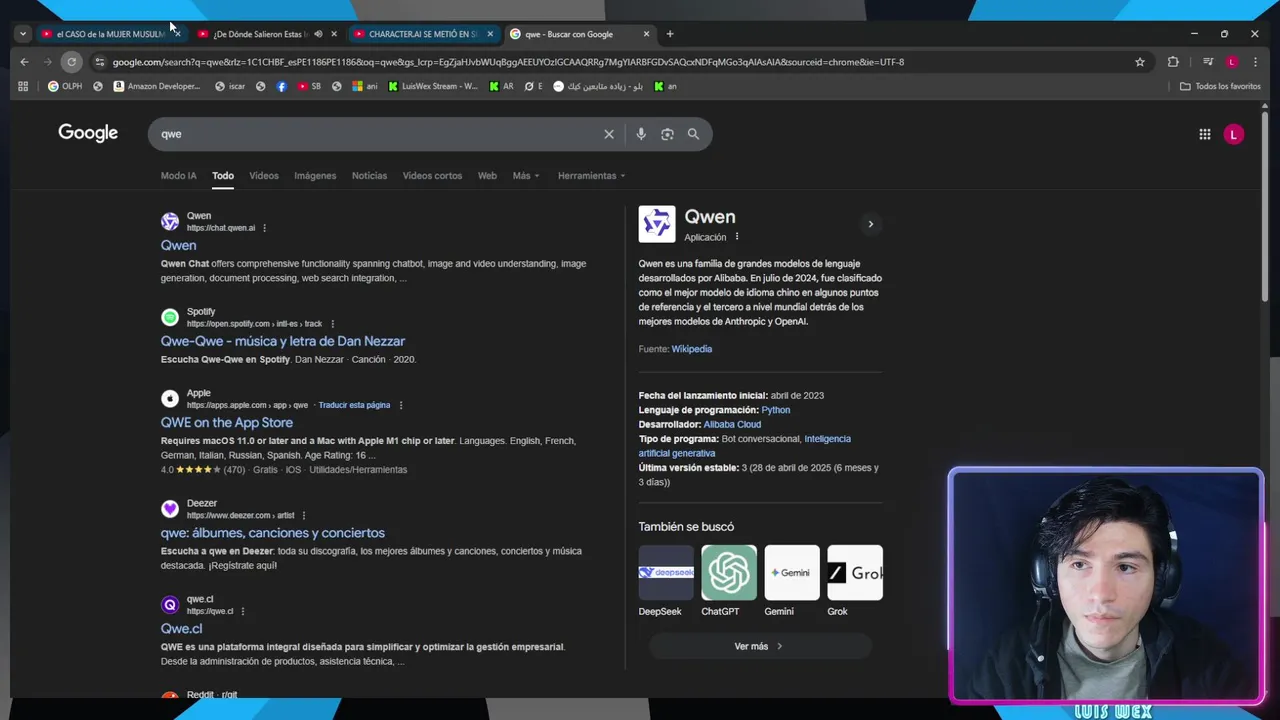Select the 'Web' results tab
The image size is (1280, 720).
coord(487,176)
